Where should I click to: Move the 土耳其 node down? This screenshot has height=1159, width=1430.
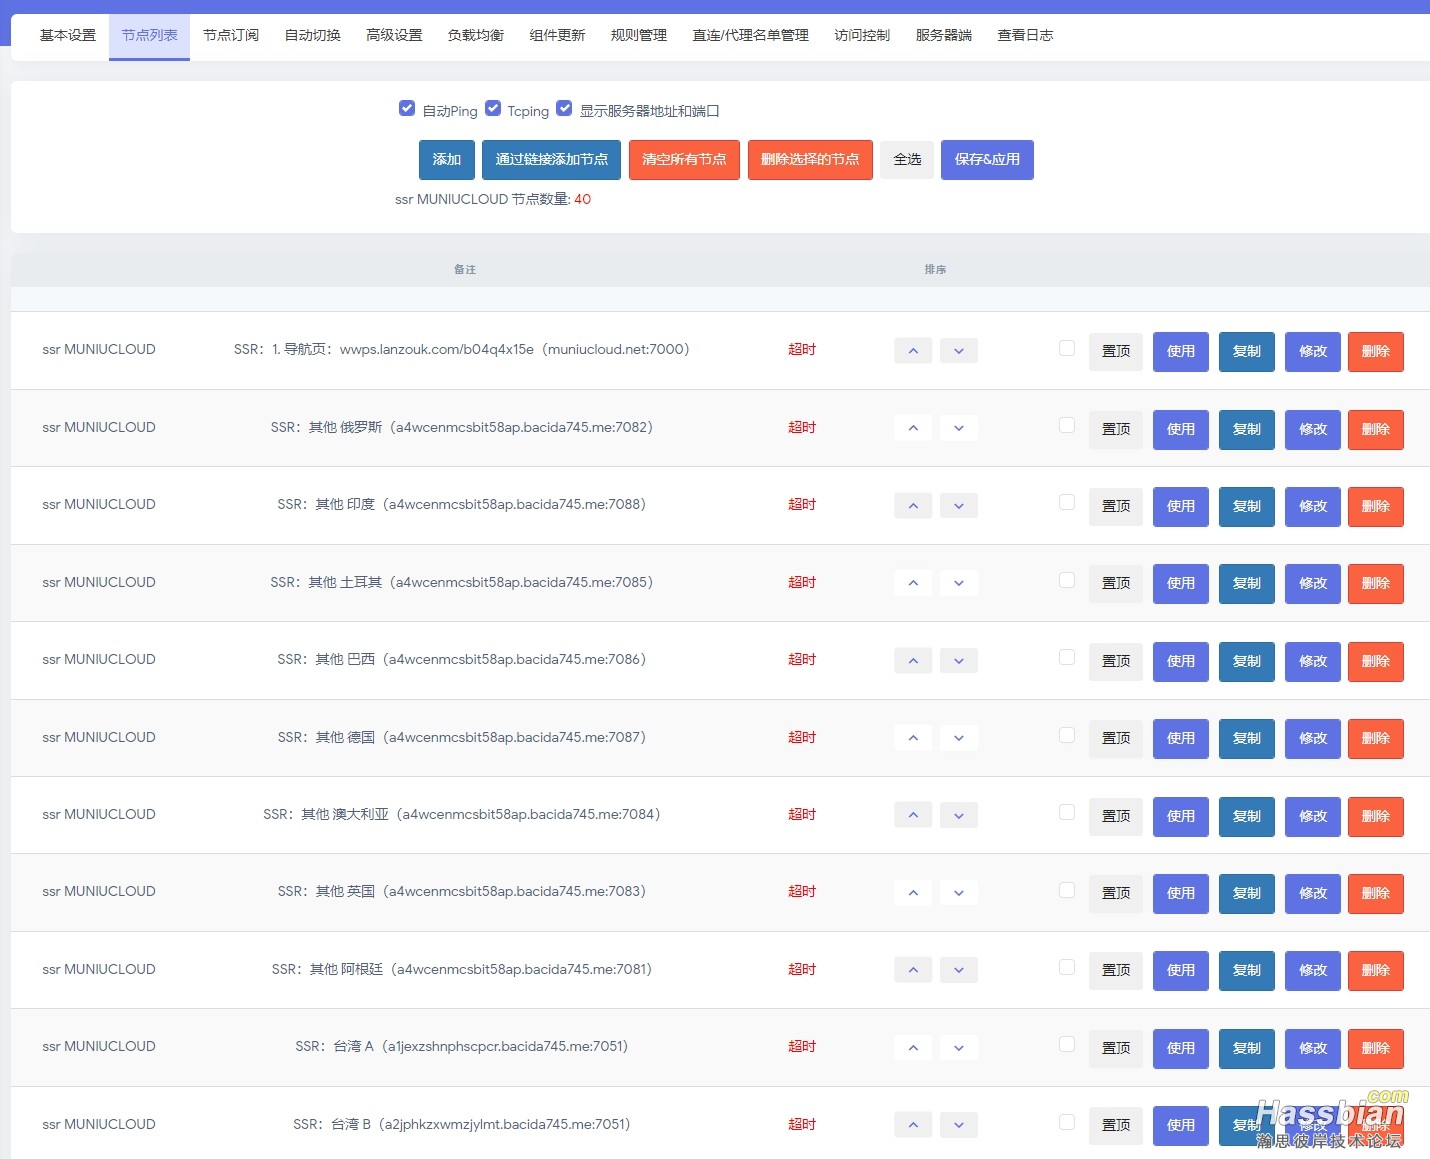tap(959, 583)
